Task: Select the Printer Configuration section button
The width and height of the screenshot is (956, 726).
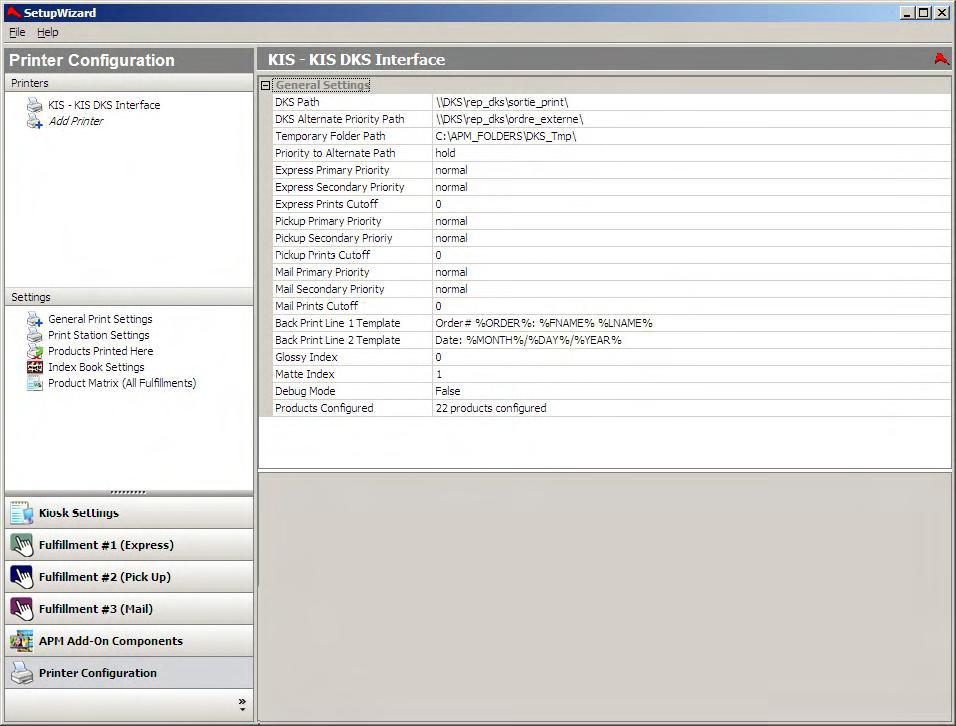Action: pos(129,673)
